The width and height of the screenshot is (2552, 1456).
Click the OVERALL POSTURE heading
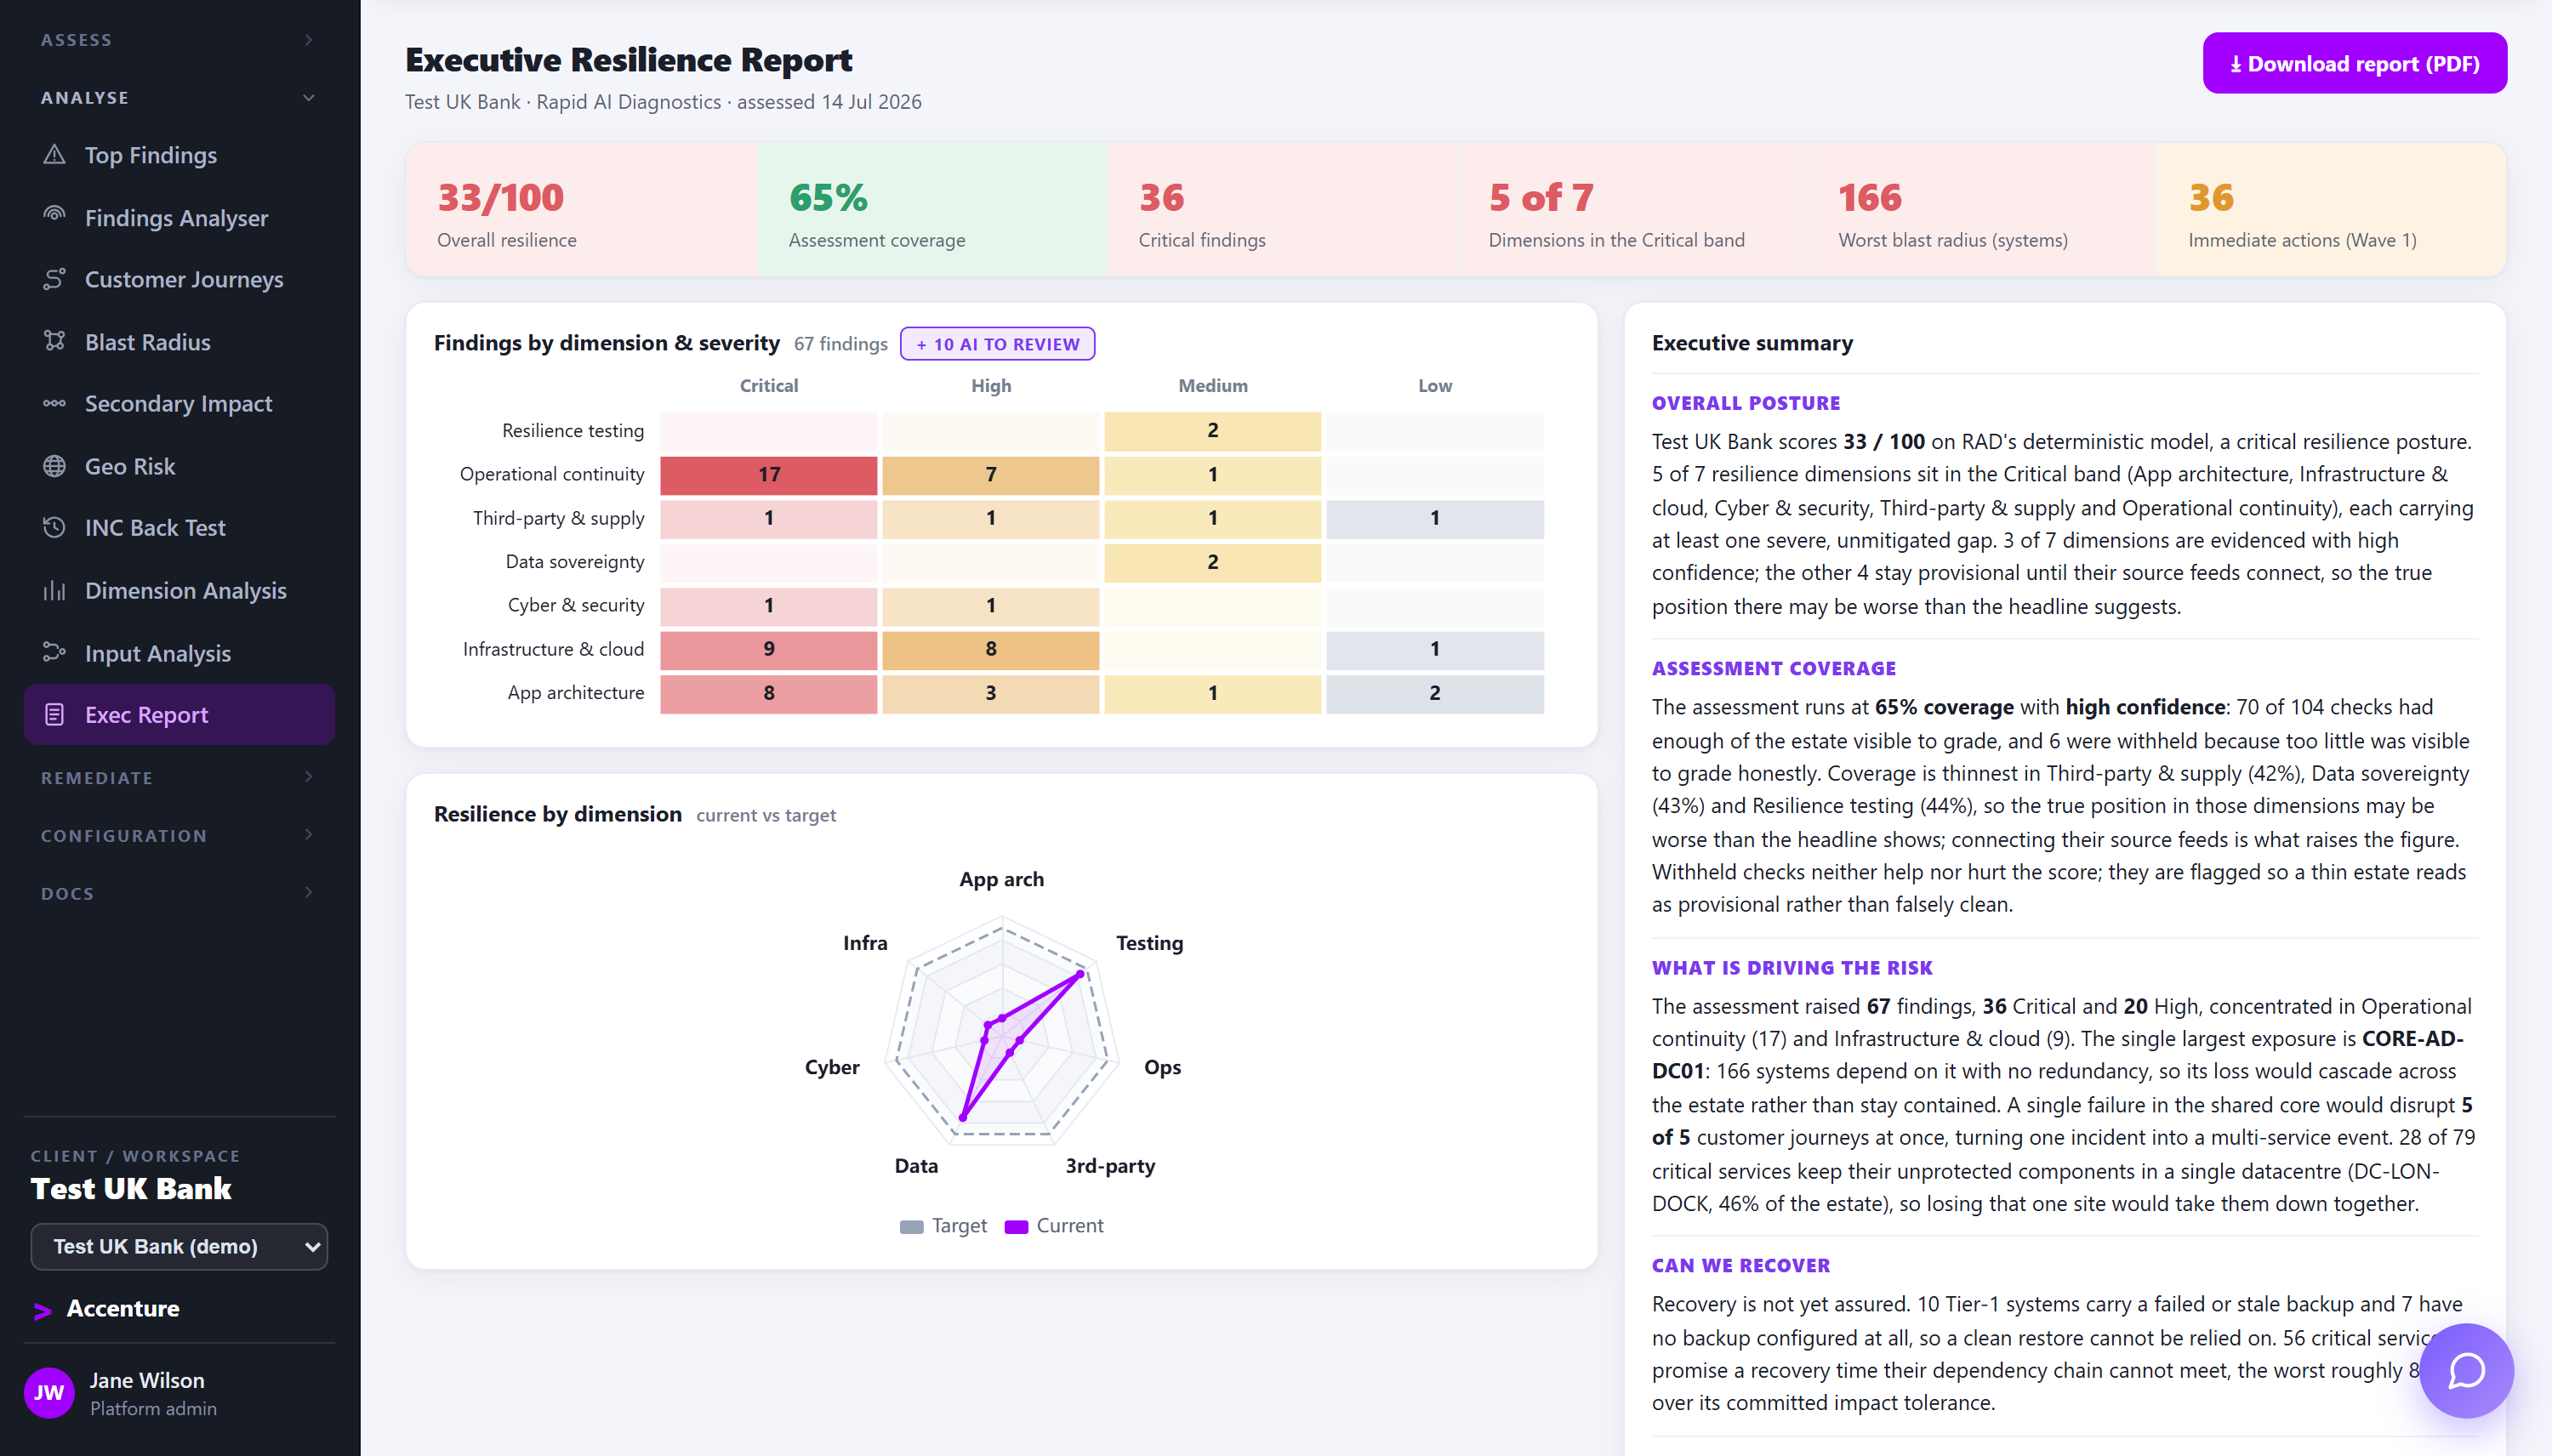[1745, 403]
